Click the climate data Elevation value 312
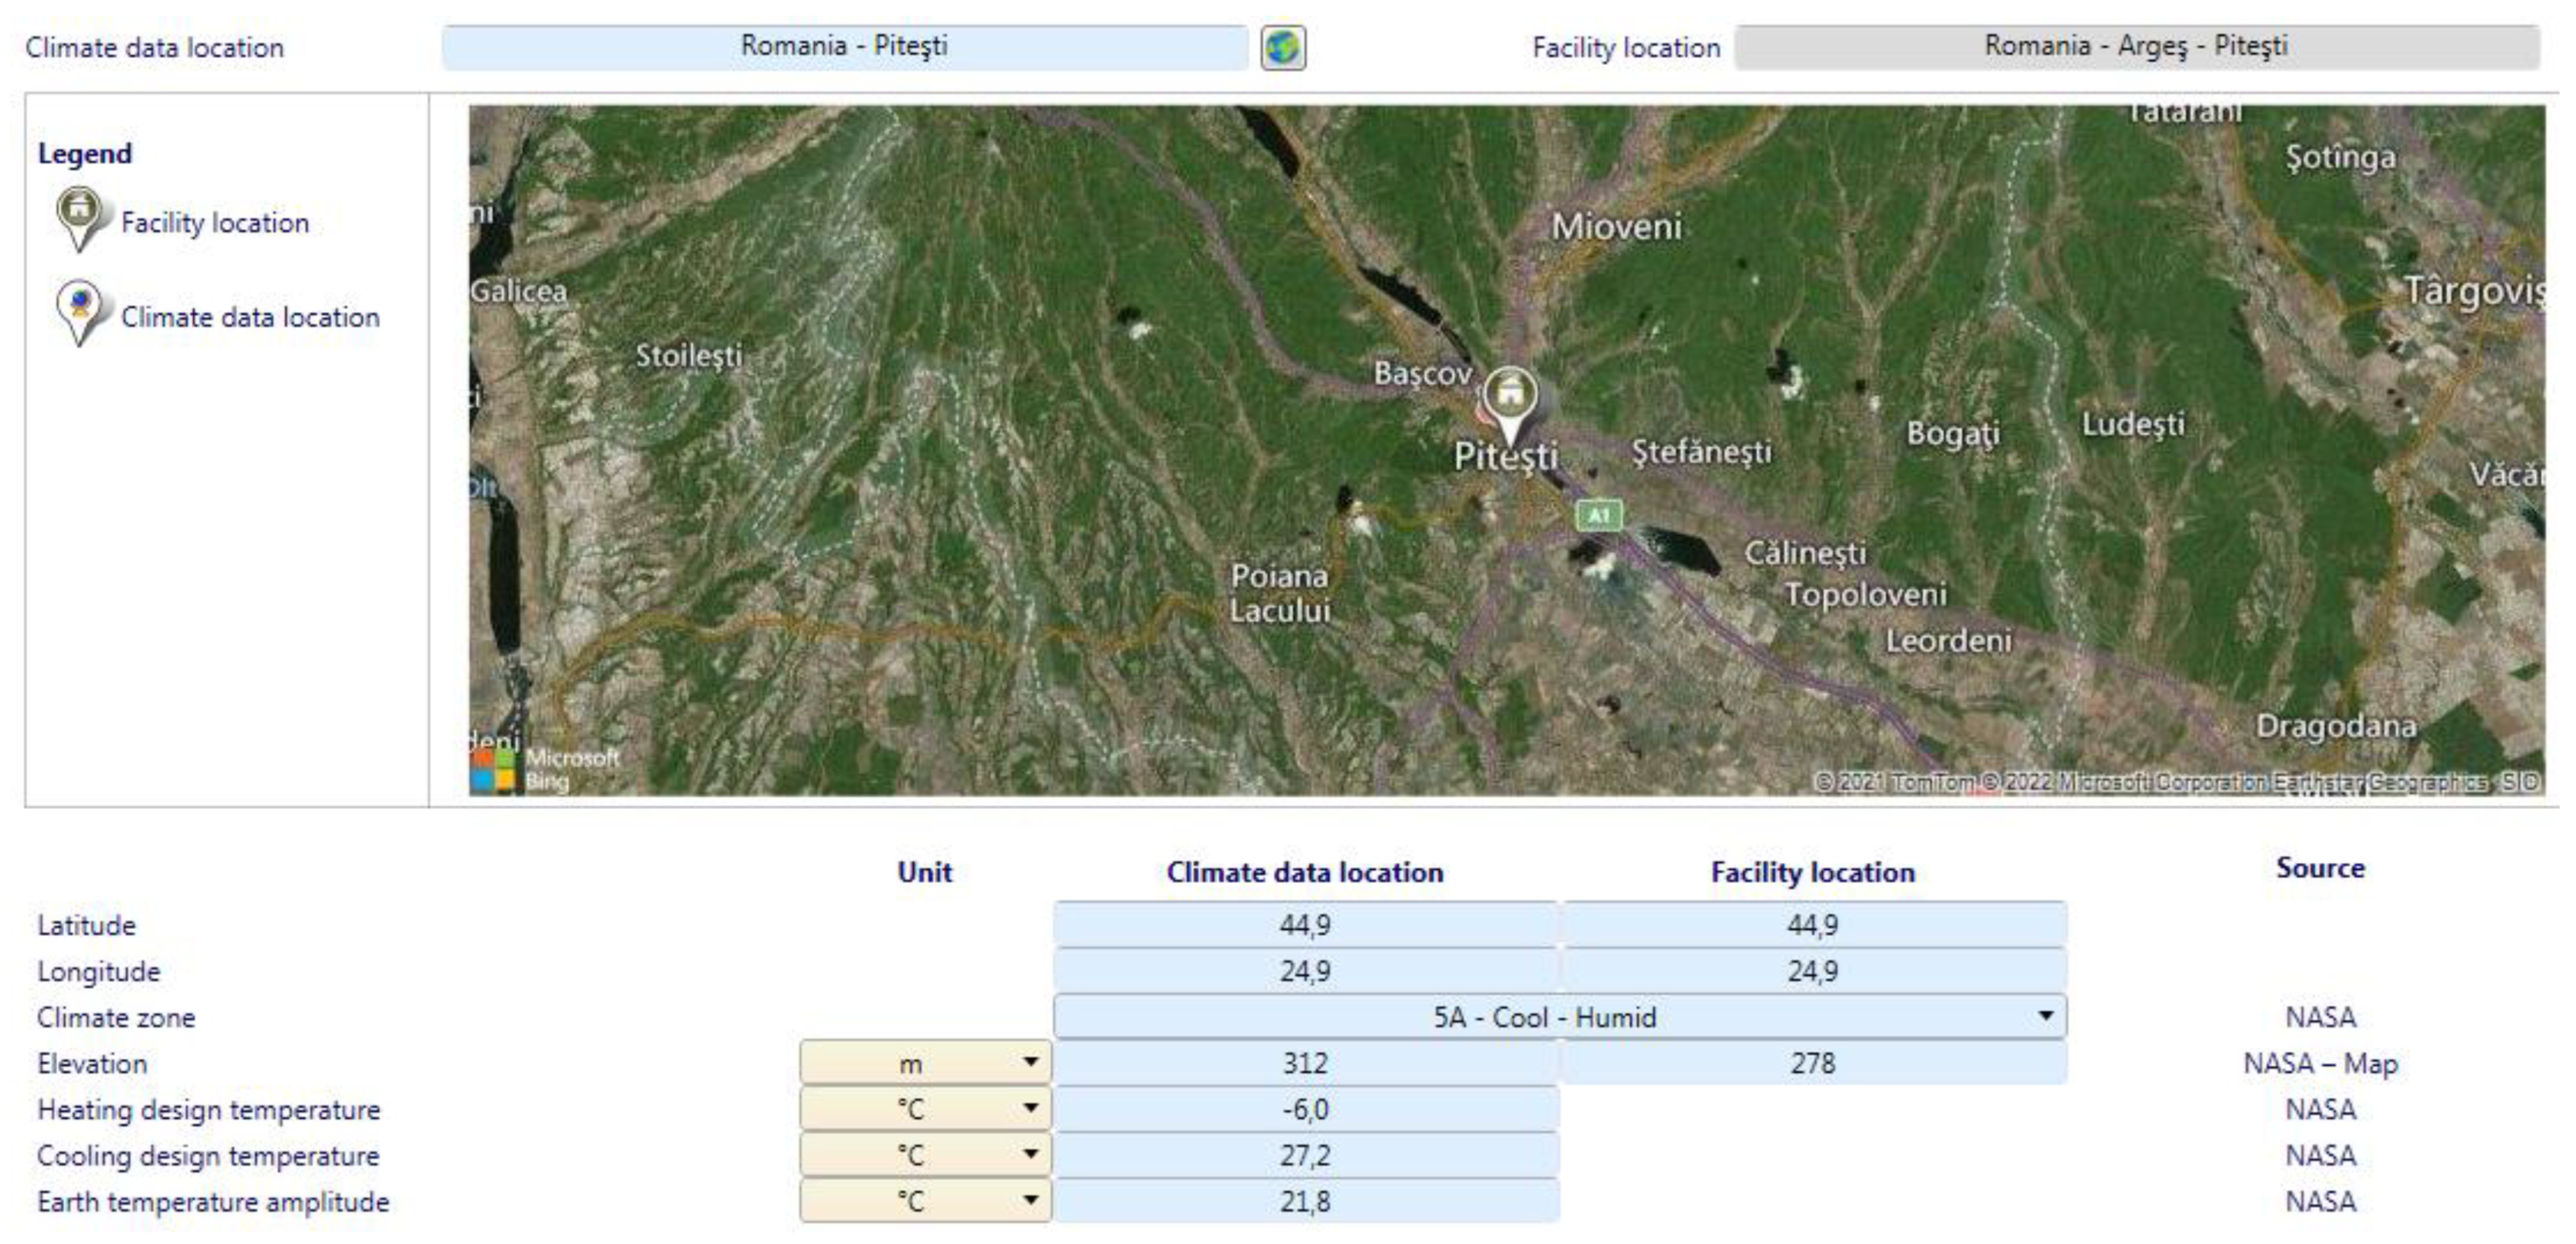This screenshot has height=1244, width=2576. point(1304,1062)
